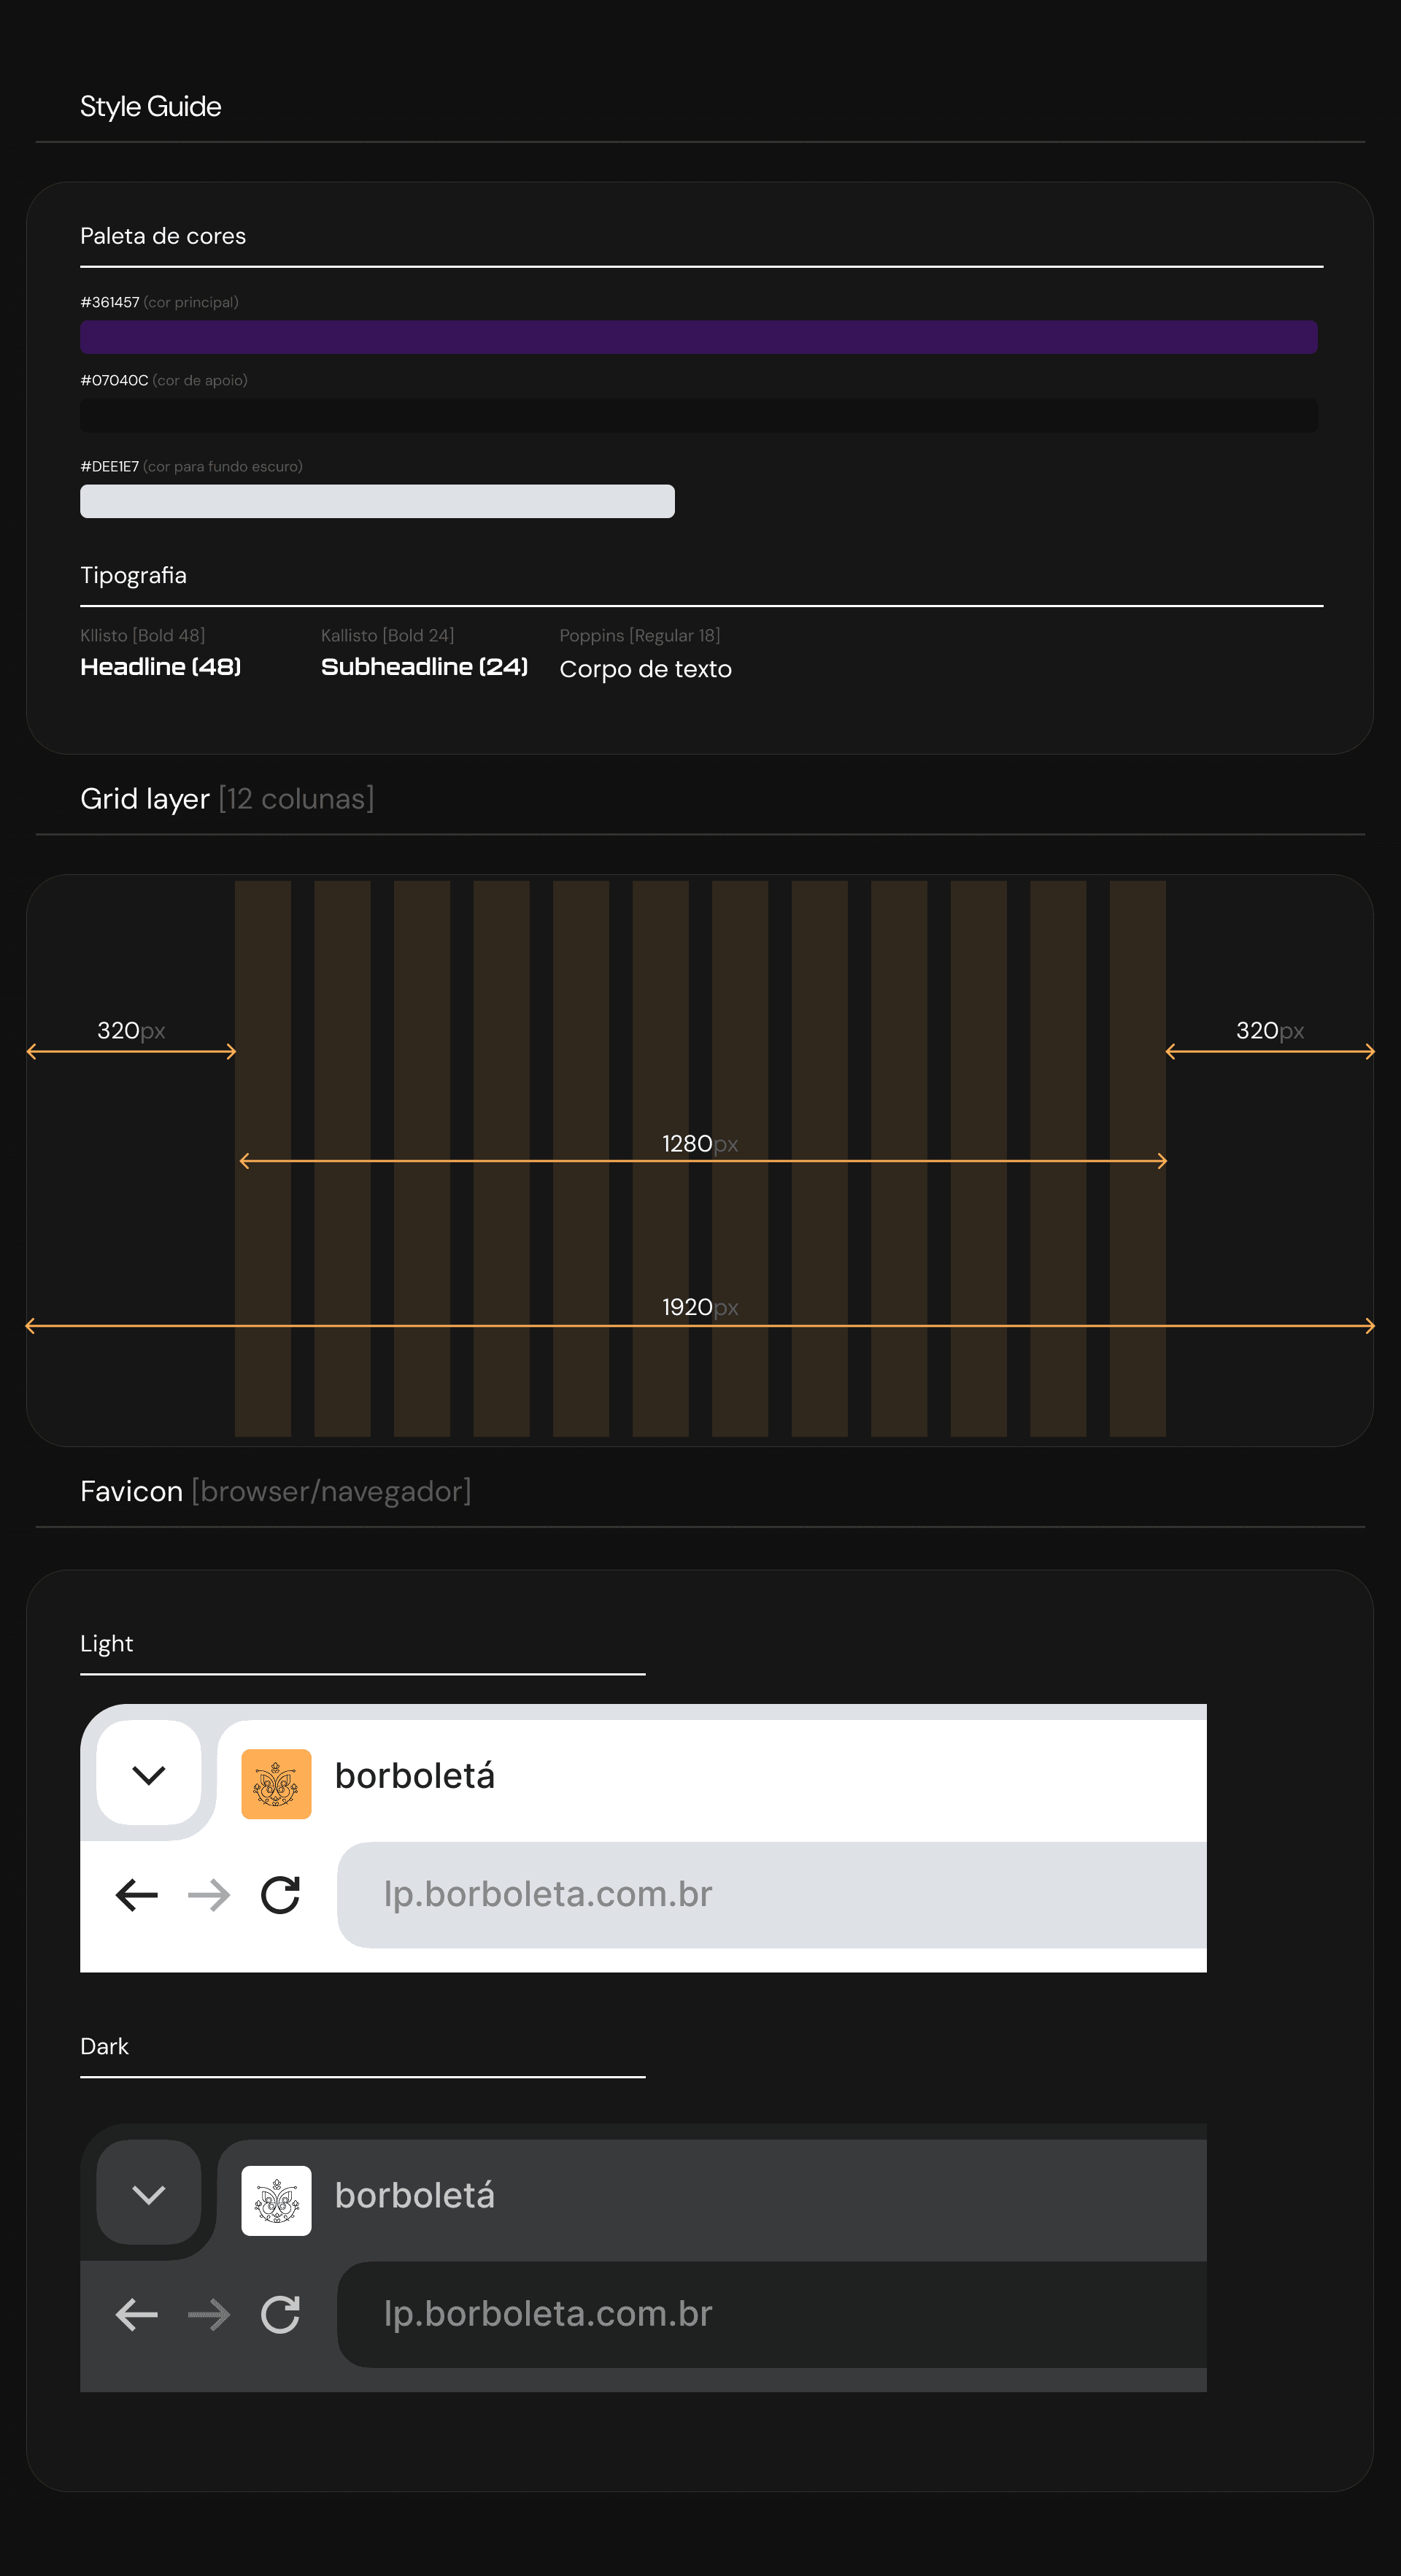Click the Subheadline (24) text sample
1401x2576 pixels.
click(424, 667)
